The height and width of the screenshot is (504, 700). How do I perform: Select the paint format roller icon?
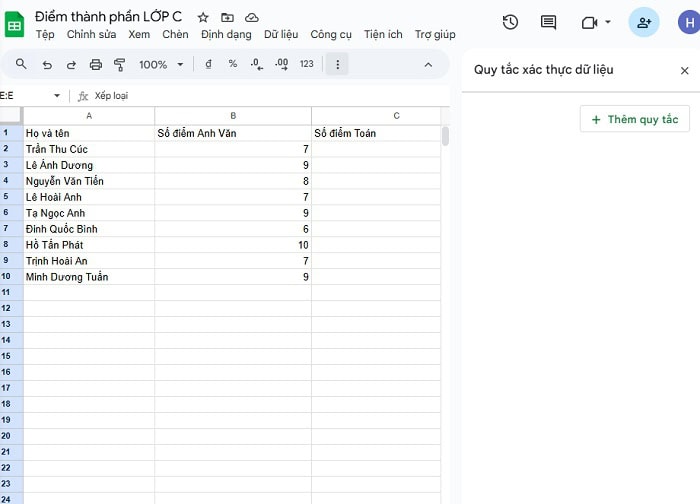click(x=120, y=64)
